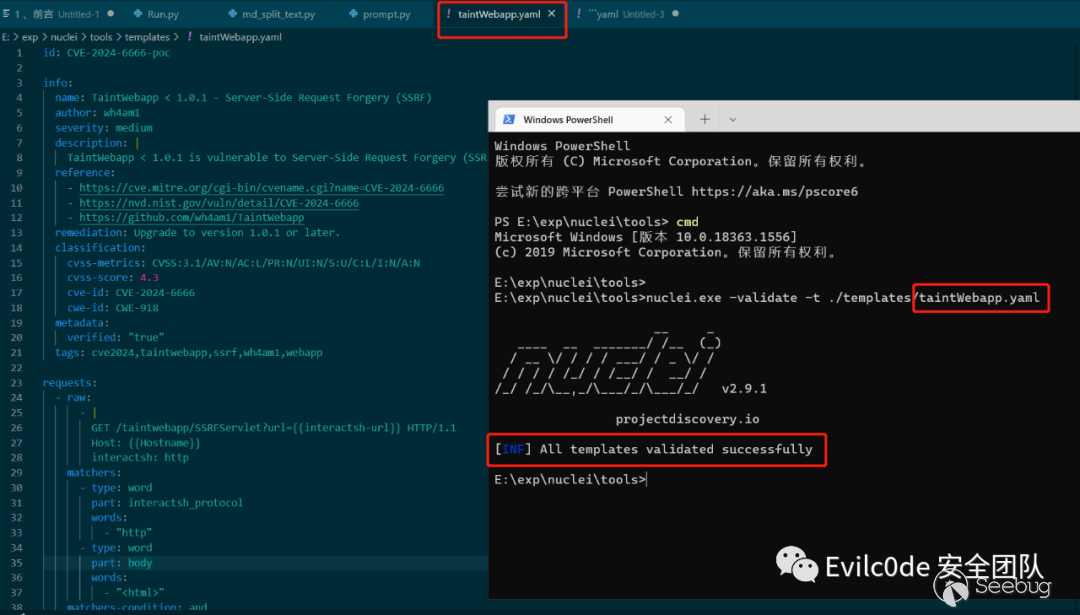Click Python icon on prompt.py tab
This screenshot has height=615, width=1080.
coord(353,14)
